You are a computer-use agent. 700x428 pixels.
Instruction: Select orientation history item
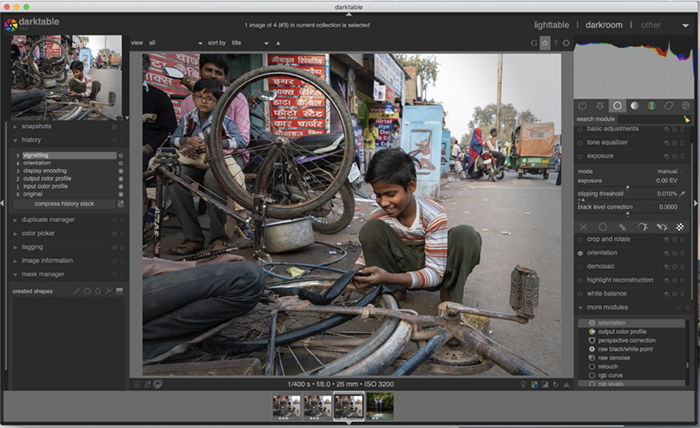37,163
